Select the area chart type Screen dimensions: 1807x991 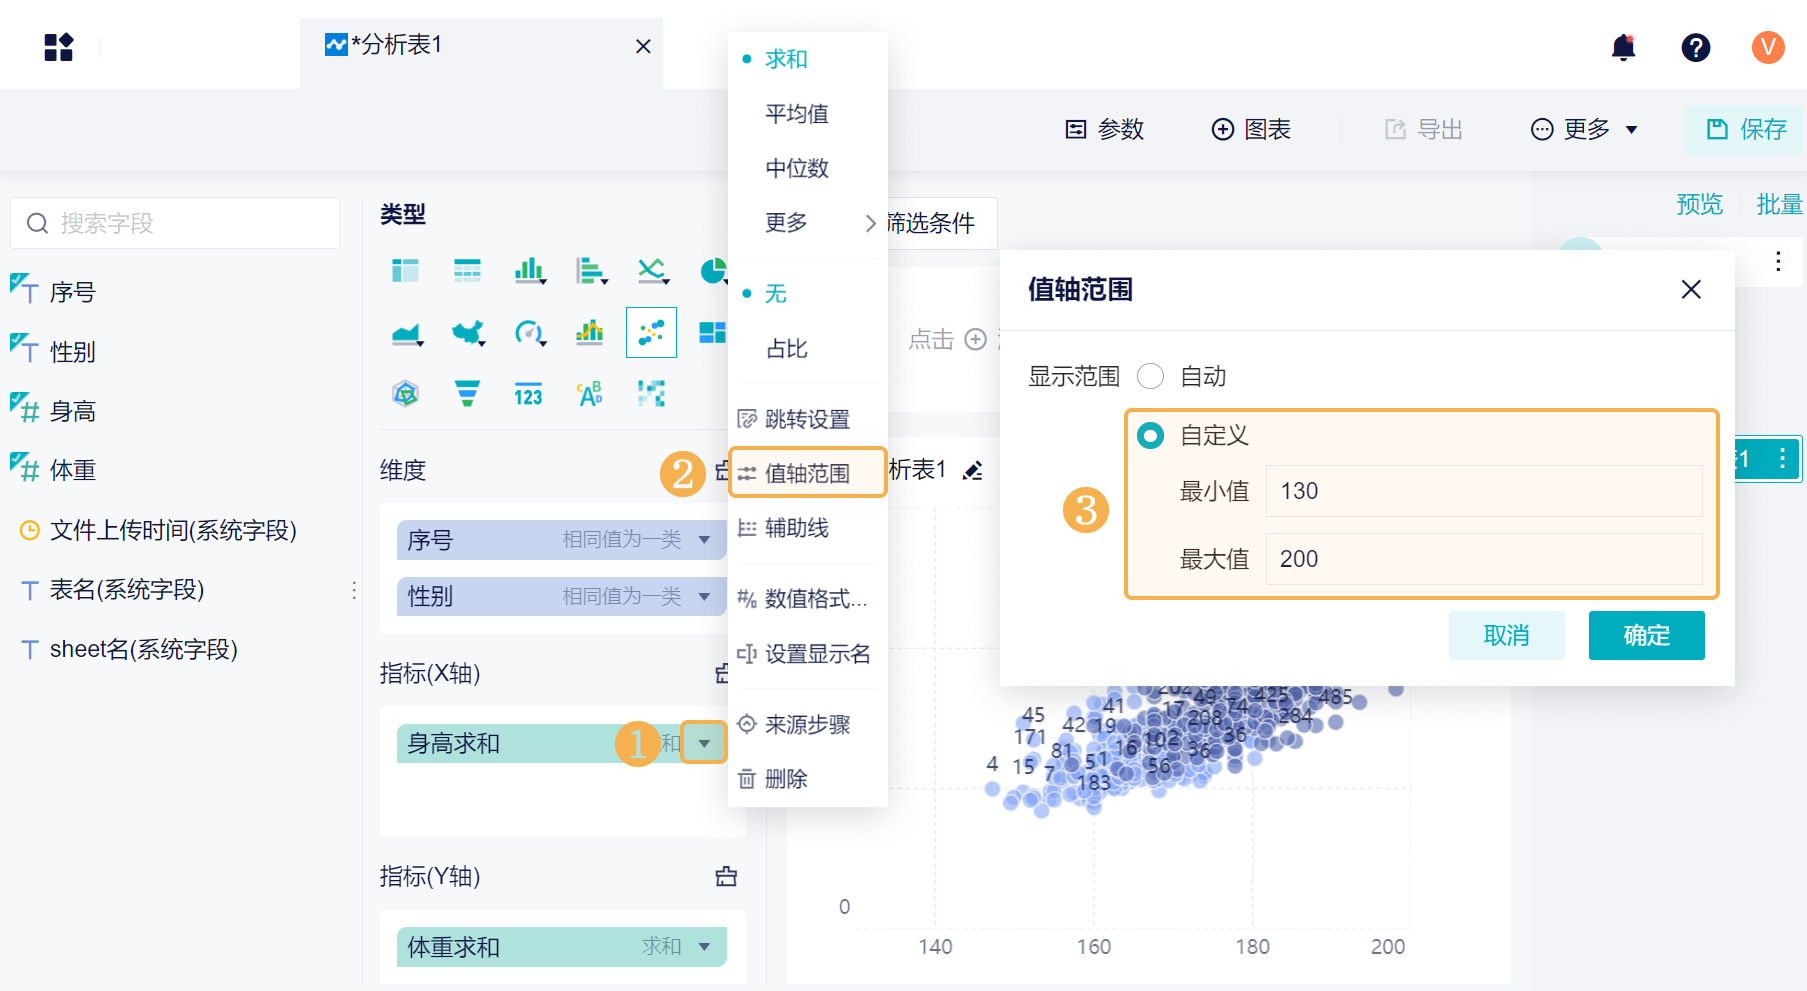click(x=407, y=333)
